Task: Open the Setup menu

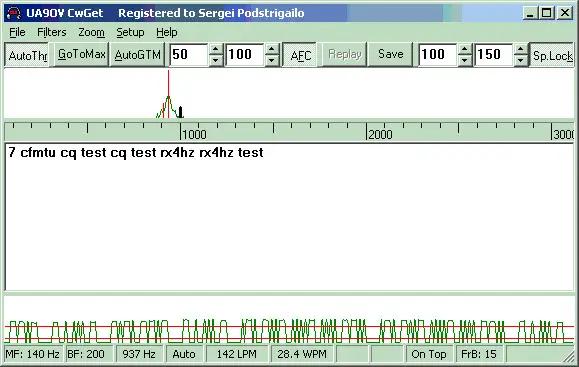Action: click(x=130, y=32)
